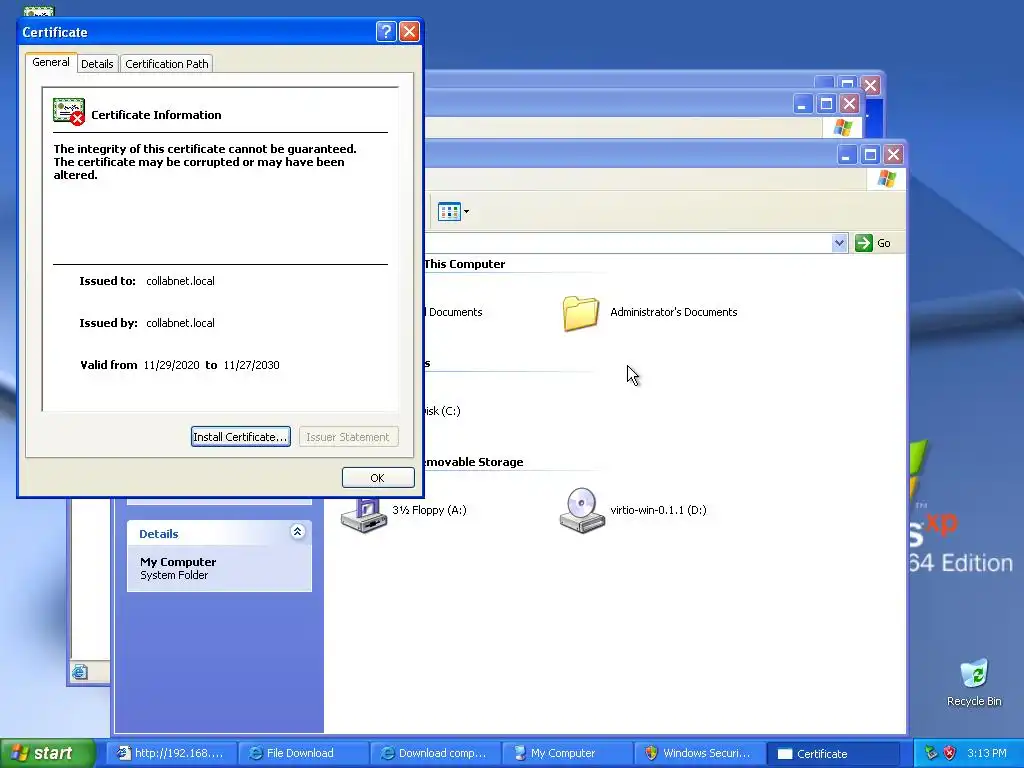Click OK in the Certificate dialog
Viewport: 1024px width, 768px height.
pyautogui.click(x=377, y=477)
